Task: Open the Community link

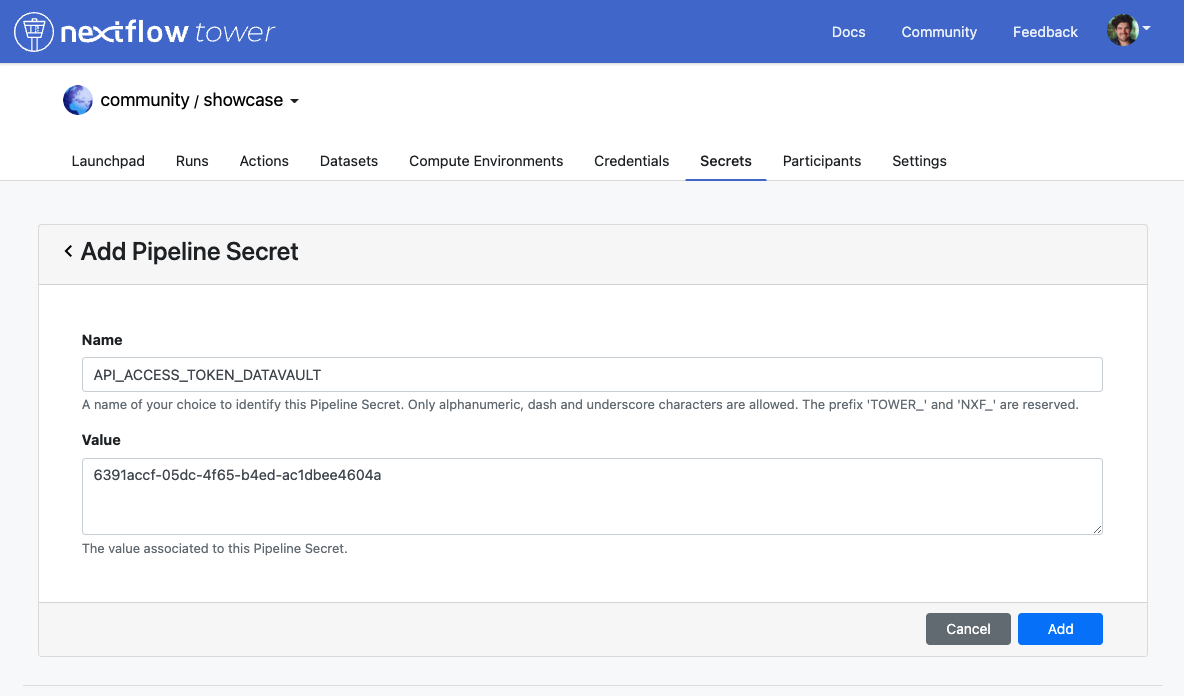Action: pos(938,31)
